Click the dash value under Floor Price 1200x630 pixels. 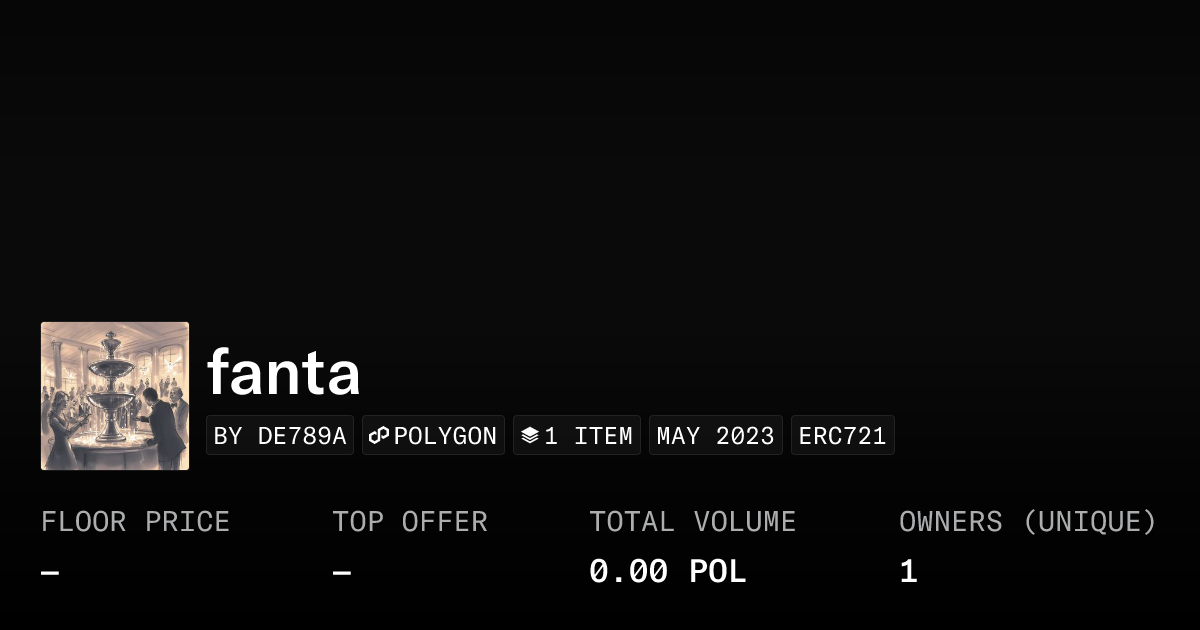[x=50, y=573]
